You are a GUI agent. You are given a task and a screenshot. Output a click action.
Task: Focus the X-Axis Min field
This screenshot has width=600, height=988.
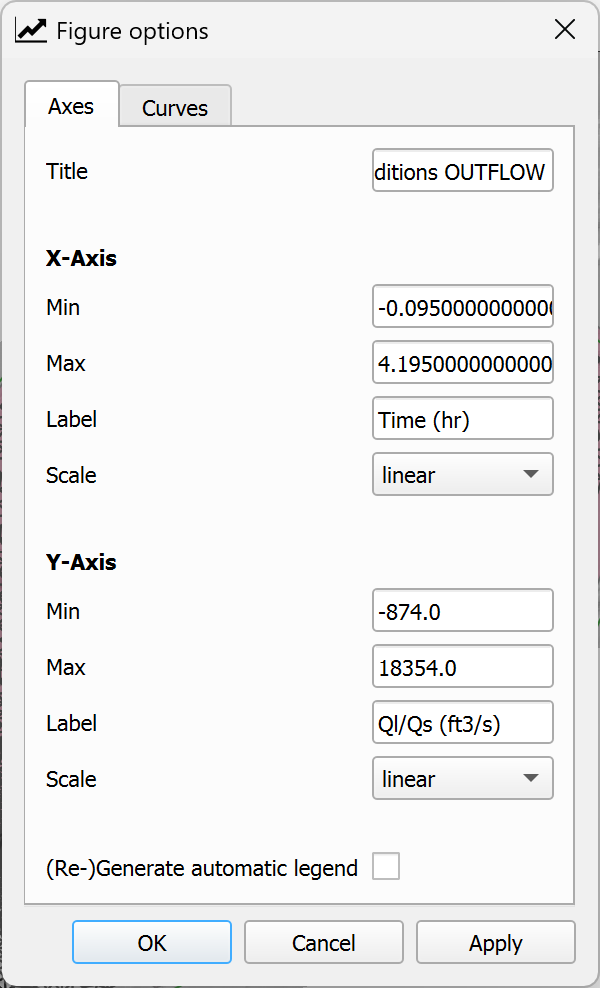[462, 307]
